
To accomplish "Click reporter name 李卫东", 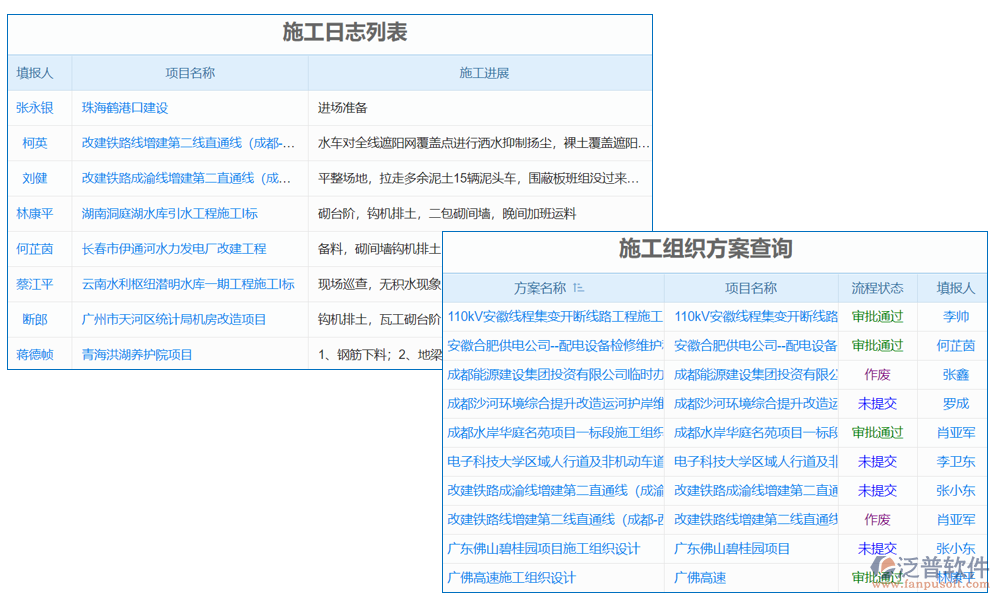I will 956,462.
